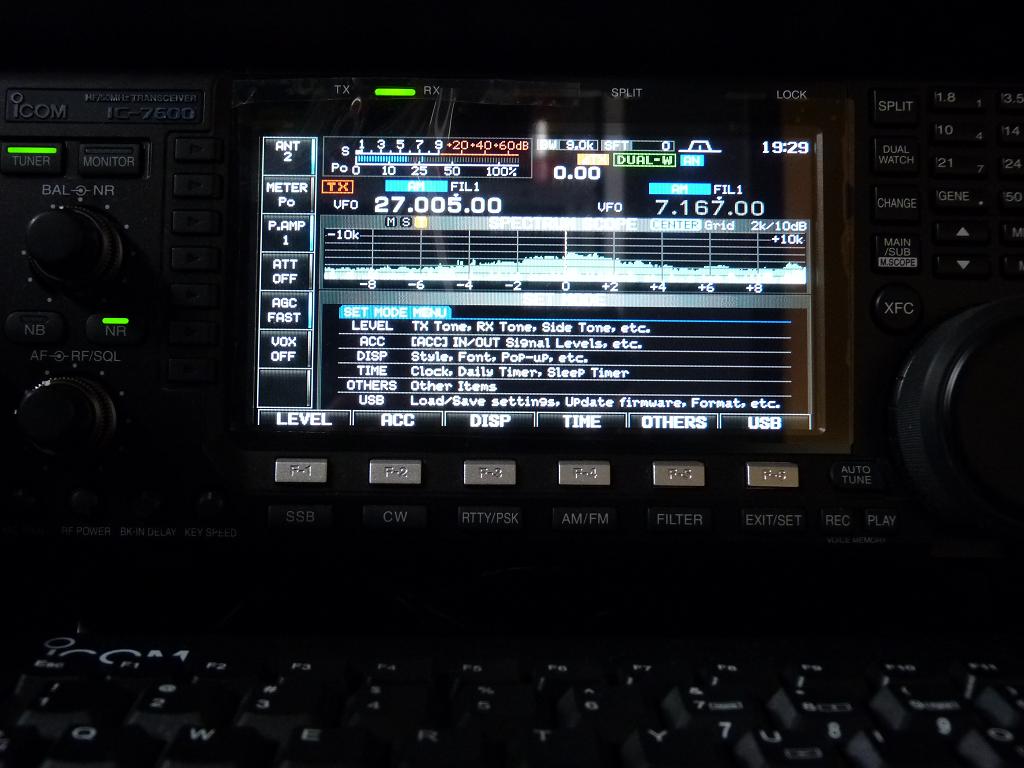Push the FILTER button

point(679,520)
